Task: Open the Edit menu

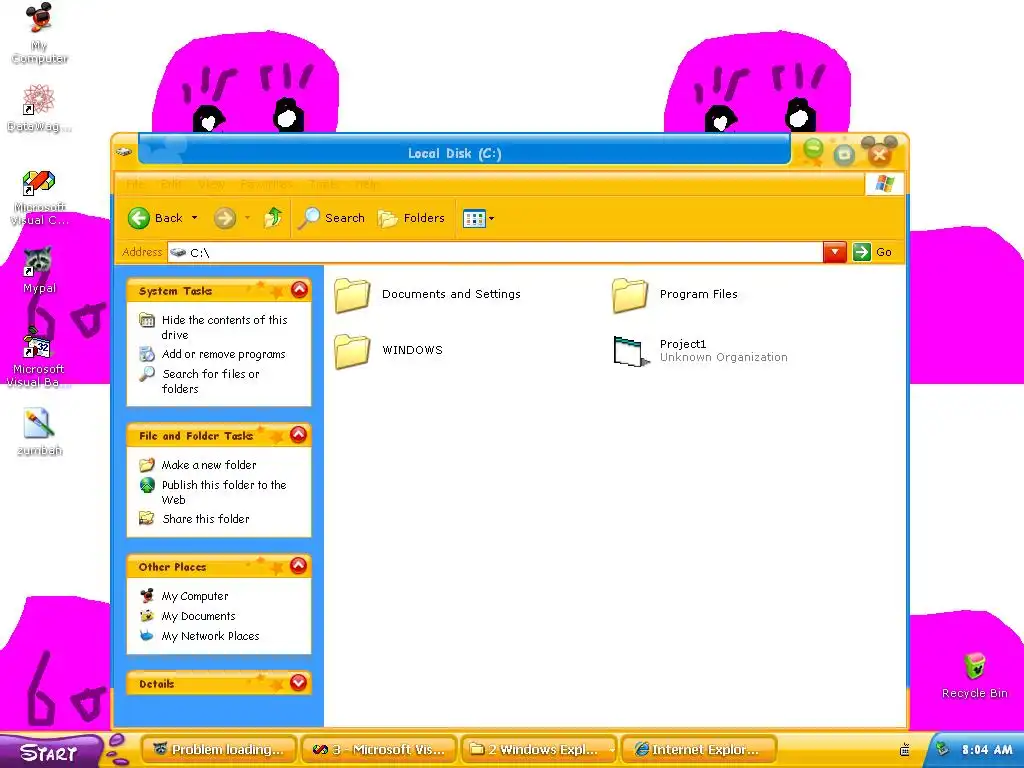Action: point(171,184)
